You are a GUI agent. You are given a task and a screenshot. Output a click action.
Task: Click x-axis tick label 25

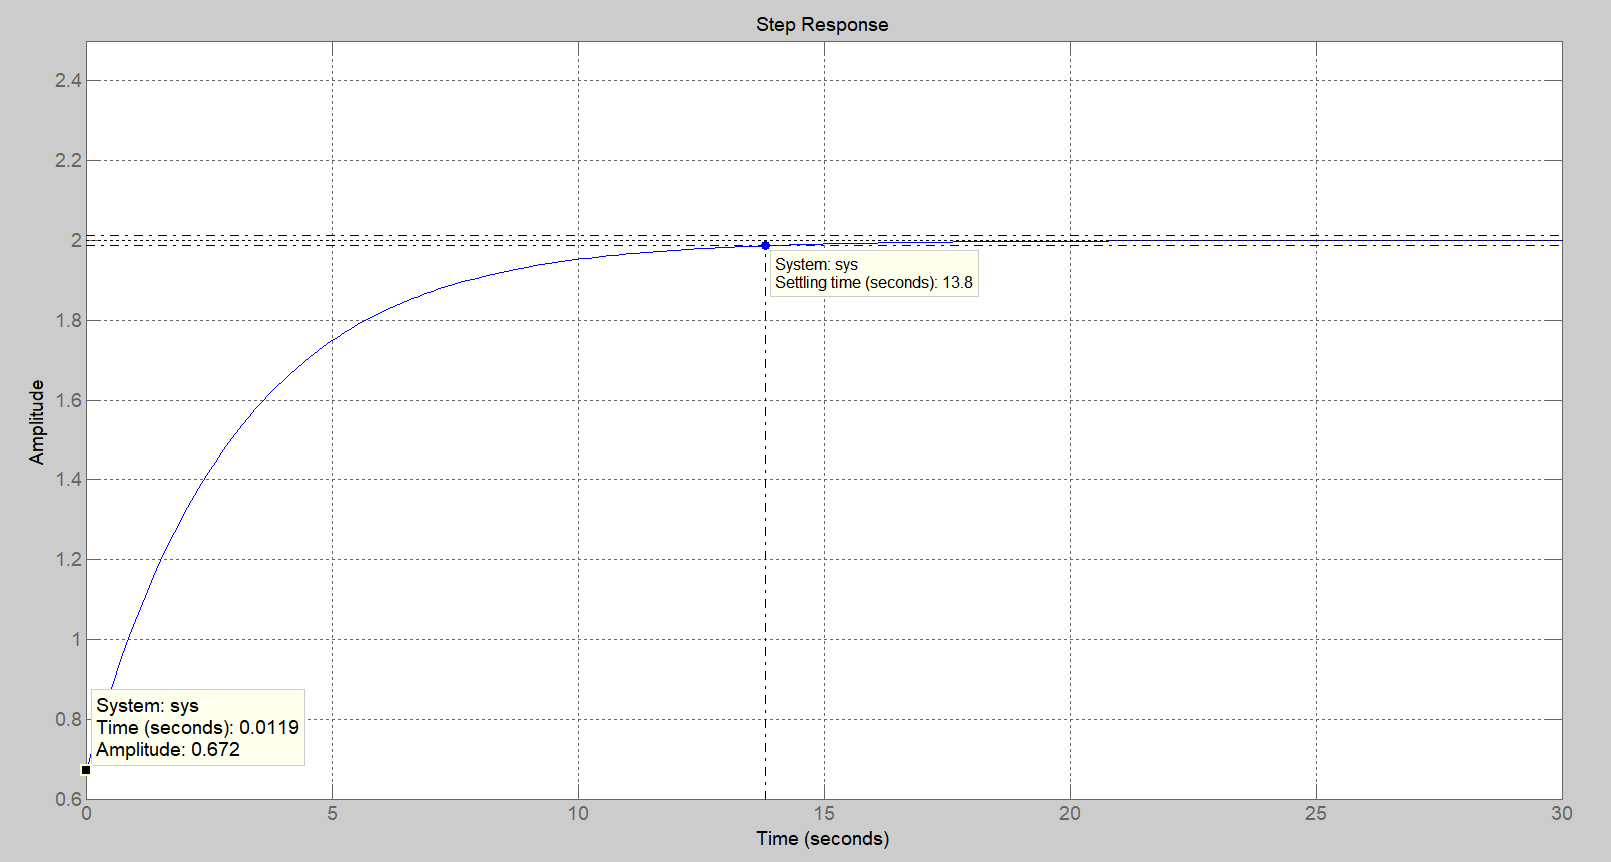click(x=1315, y=814)
